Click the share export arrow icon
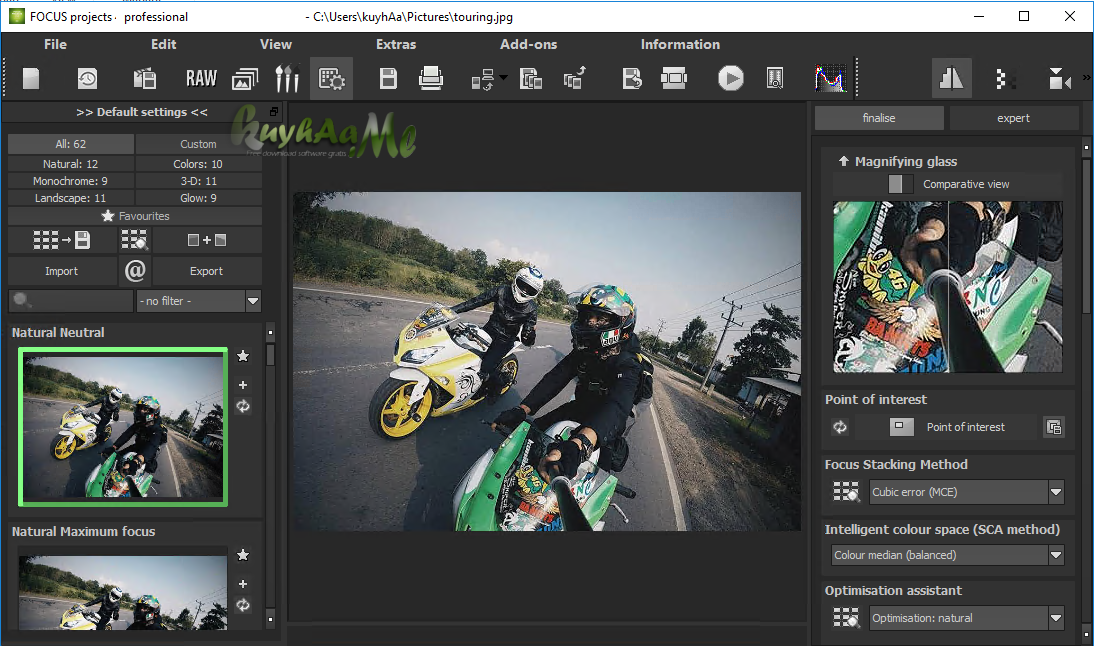Viewport: 1094px width, 646px height. 574,78
